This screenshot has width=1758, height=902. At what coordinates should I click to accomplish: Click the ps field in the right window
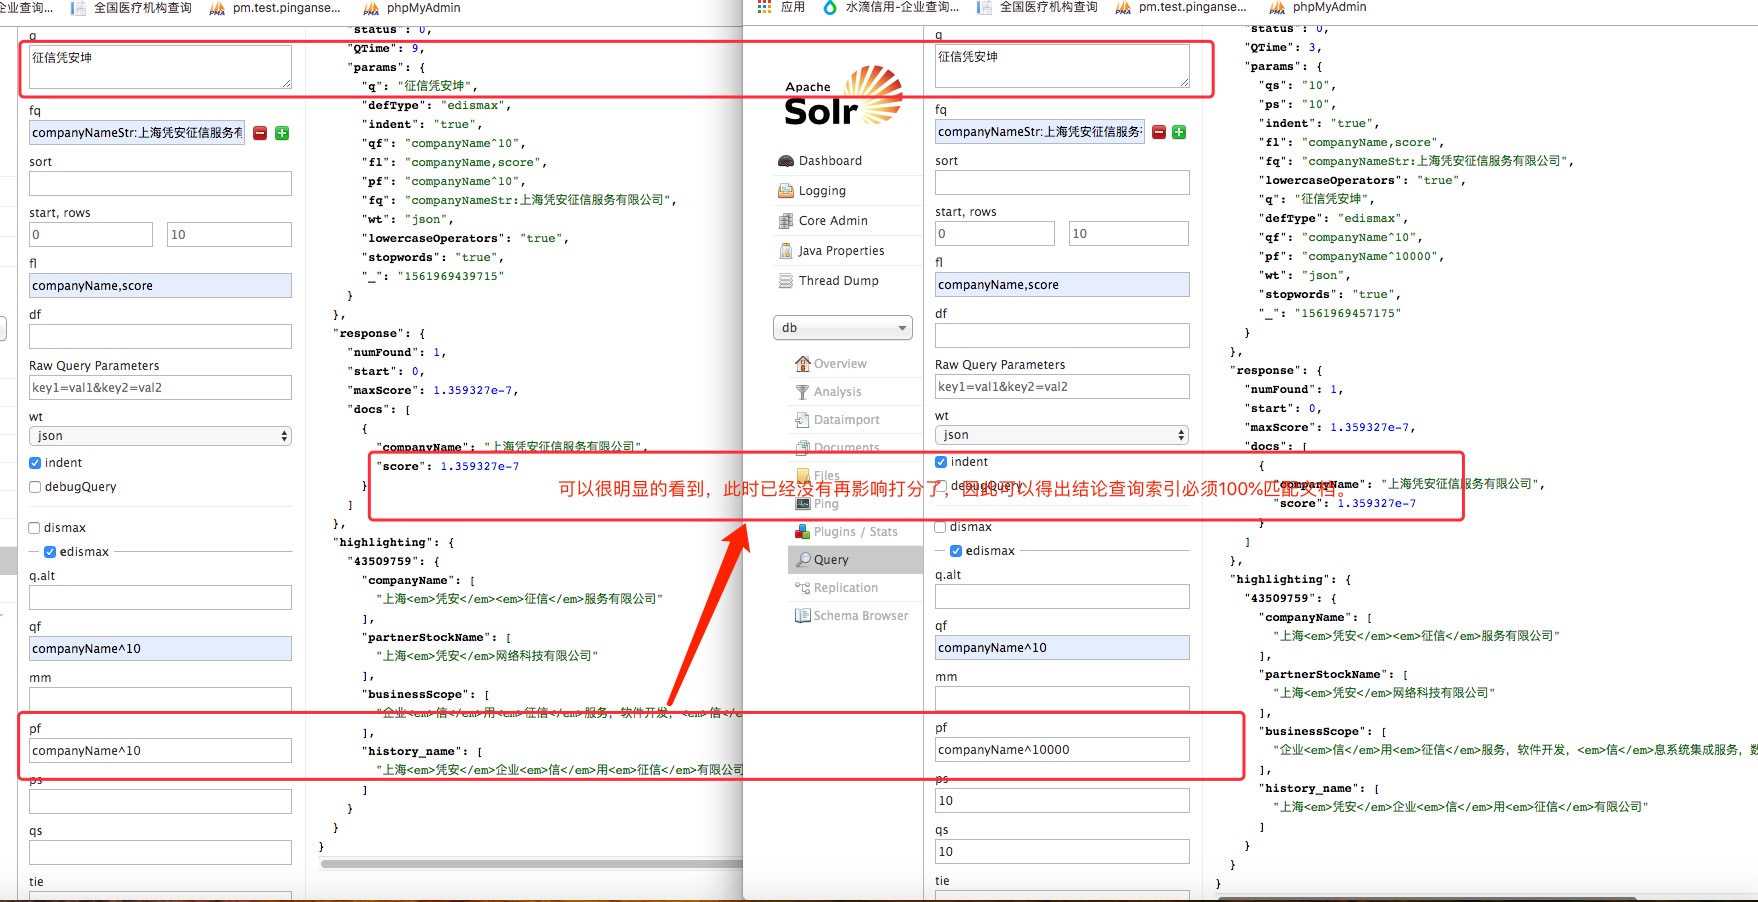pos(1062,800)
